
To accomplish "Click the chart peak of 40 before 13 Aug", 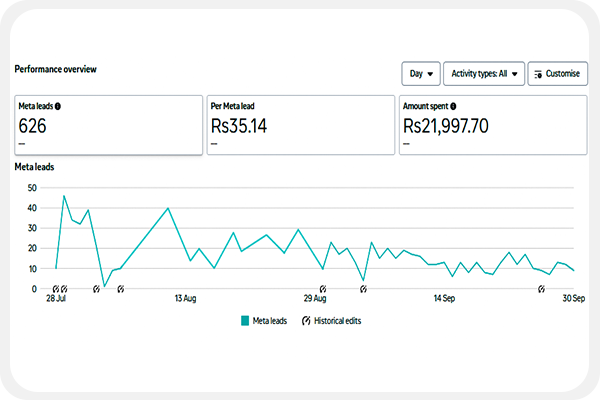I will 168,208.
